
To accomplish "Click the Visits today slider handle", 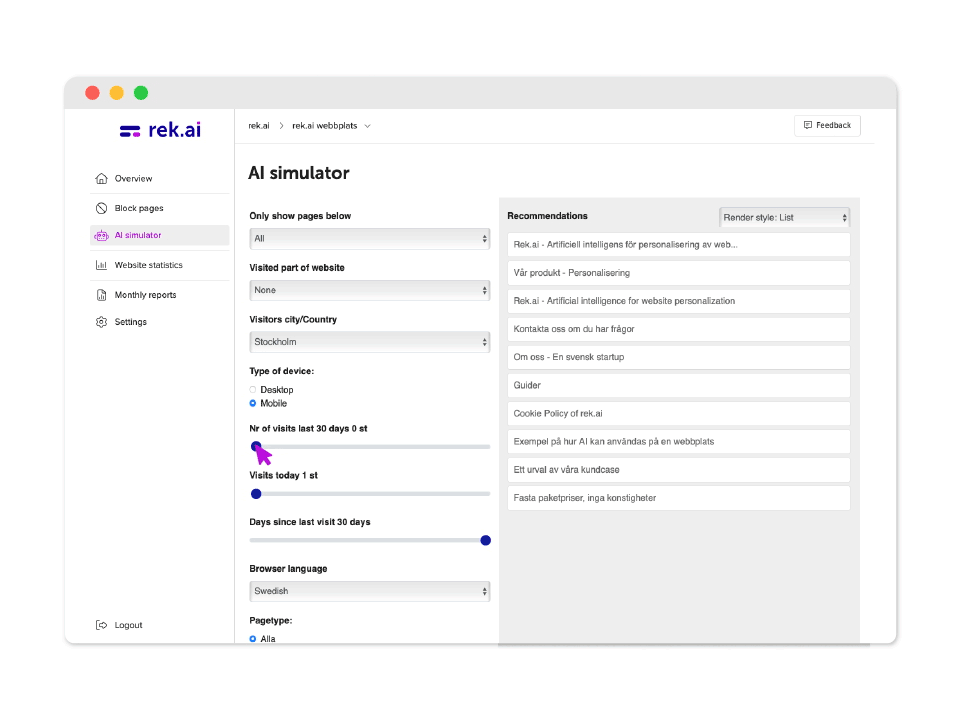I will (x=256, y=494).
